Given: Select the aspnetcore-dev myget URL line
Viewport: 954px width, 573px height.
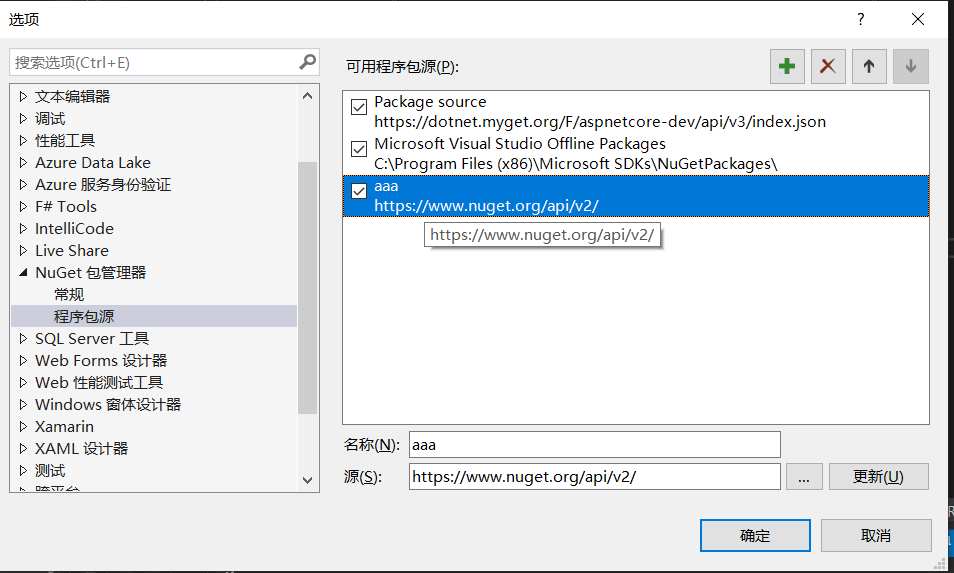Looking at the screenshot, I should click(x=600, y=122).
